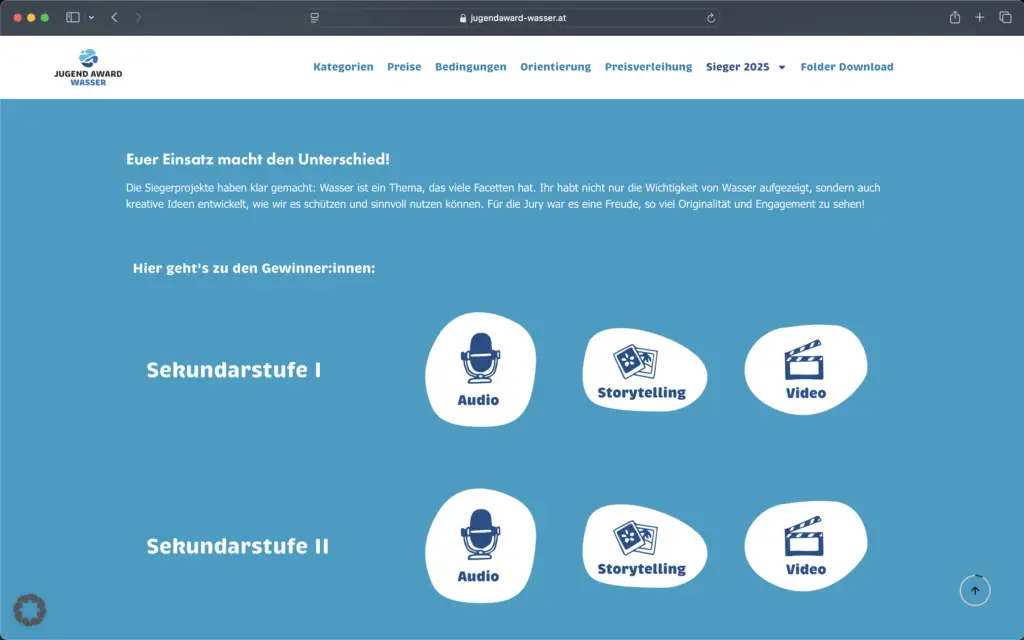Click the Jugend Award Wasser logo

click(88, 66)
